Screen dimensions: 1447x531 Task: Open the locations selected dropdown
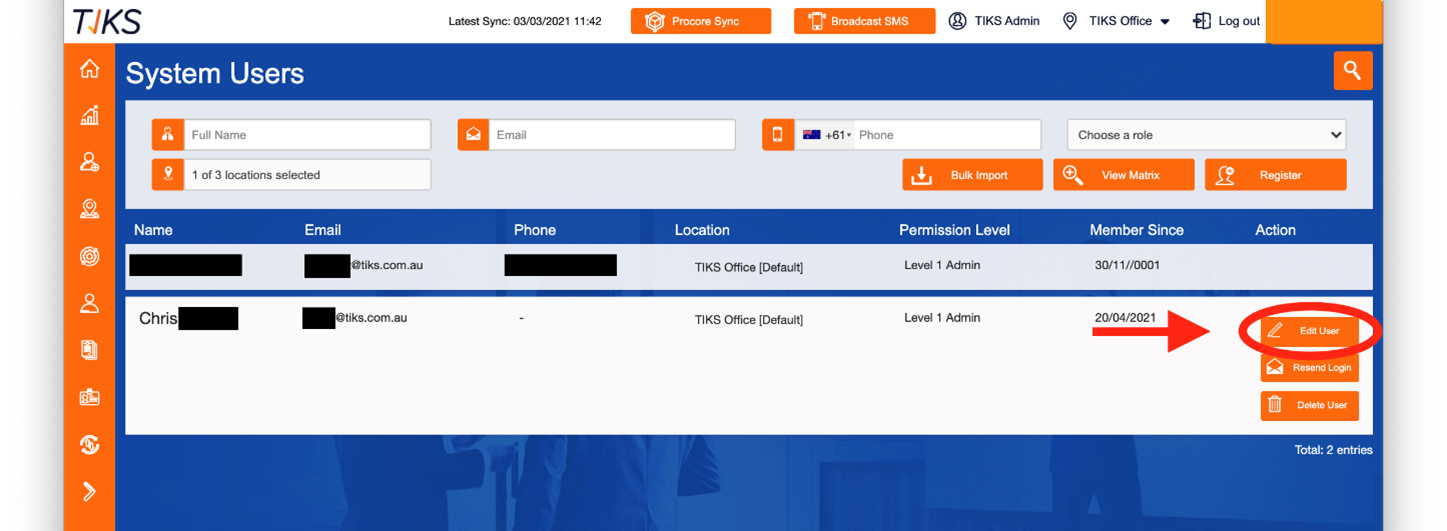pyautogui.click(x=307, y=175)
